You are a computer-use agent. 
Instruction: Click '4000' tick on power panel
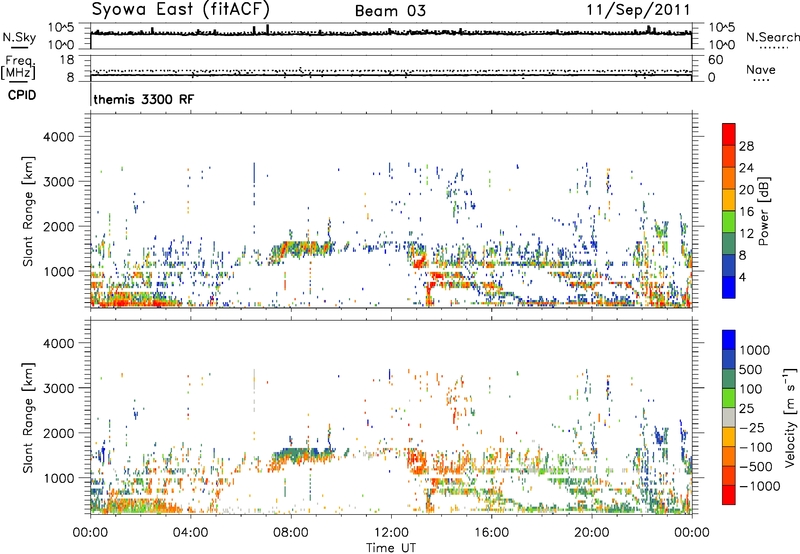pos(59,137)
